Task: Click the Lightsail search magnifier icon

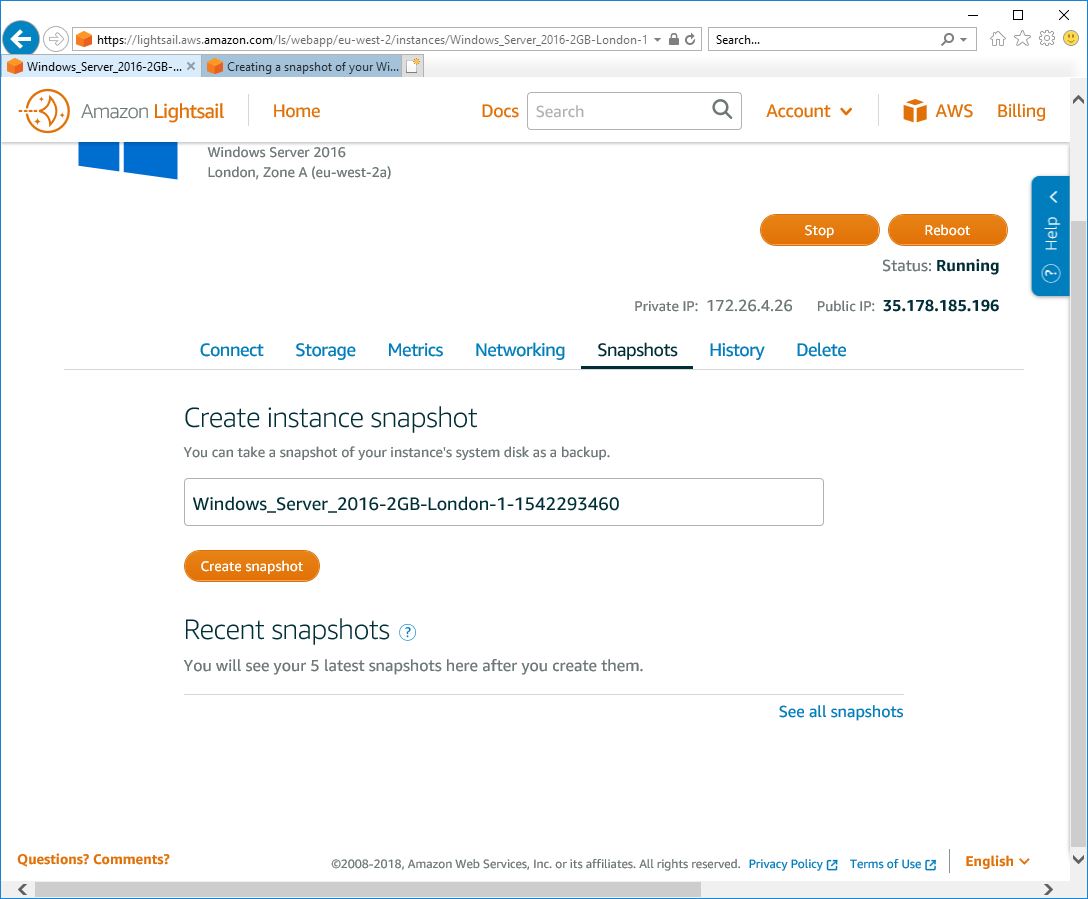Action: (x=722, y=110)
